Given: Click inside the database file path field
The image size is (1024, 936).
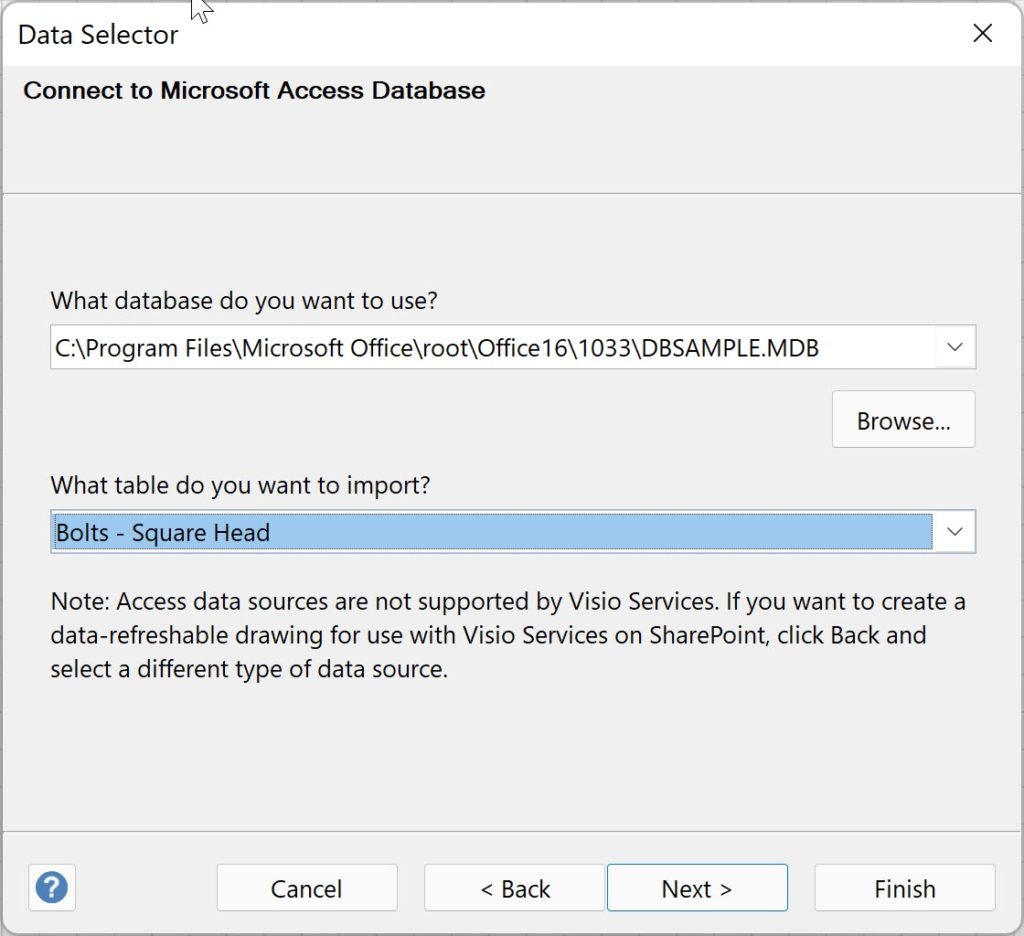Looking at the screenshot, I should pos(490,347).
